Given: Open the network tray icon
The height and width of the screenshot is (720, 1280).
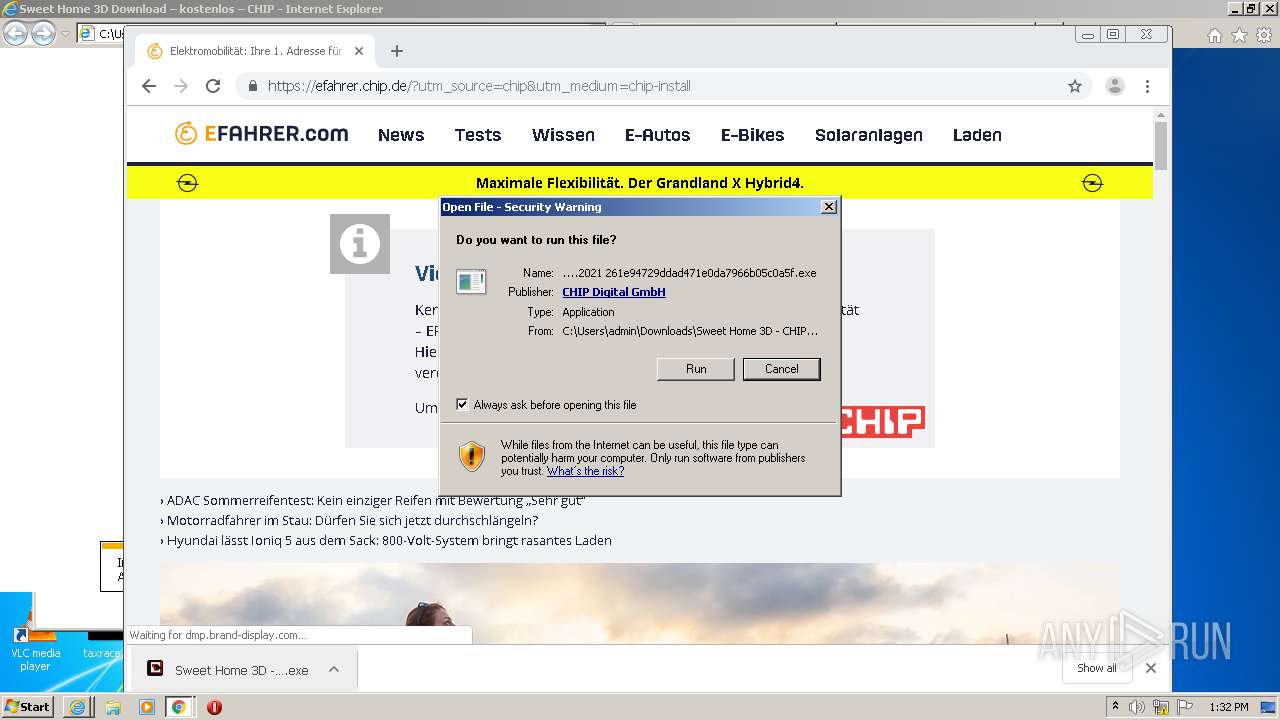Looking at the screenshot, I should click(x=1161, y=707).
